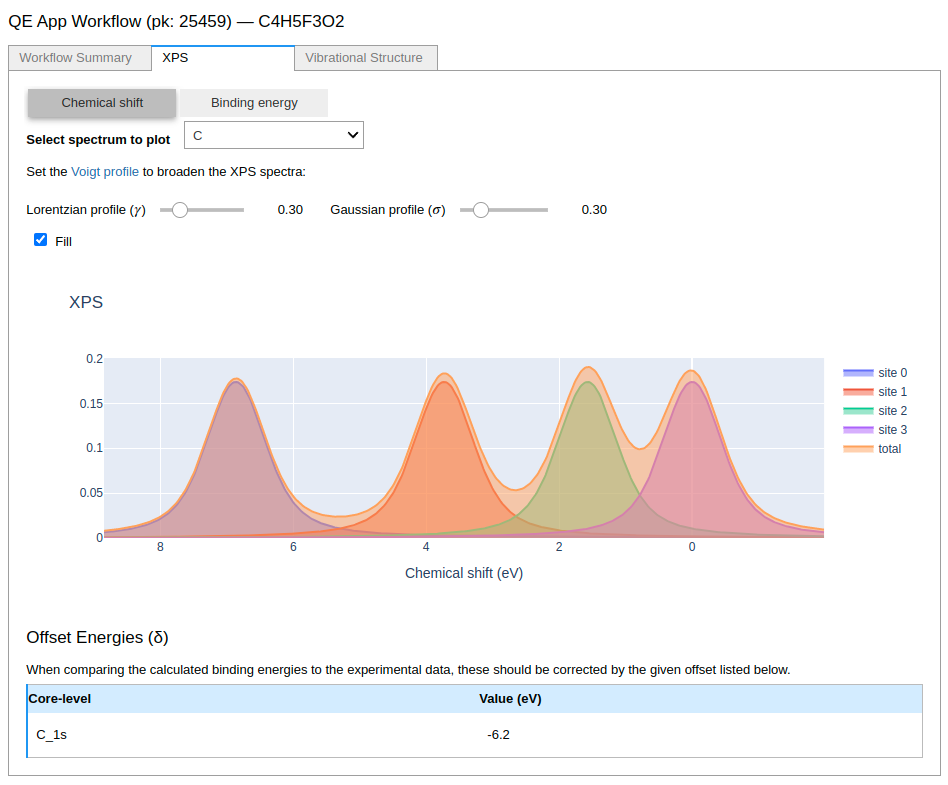The width and height of the screenshot is (948, 785).
Task: Hide the total trace in legend
Action: 872,449
